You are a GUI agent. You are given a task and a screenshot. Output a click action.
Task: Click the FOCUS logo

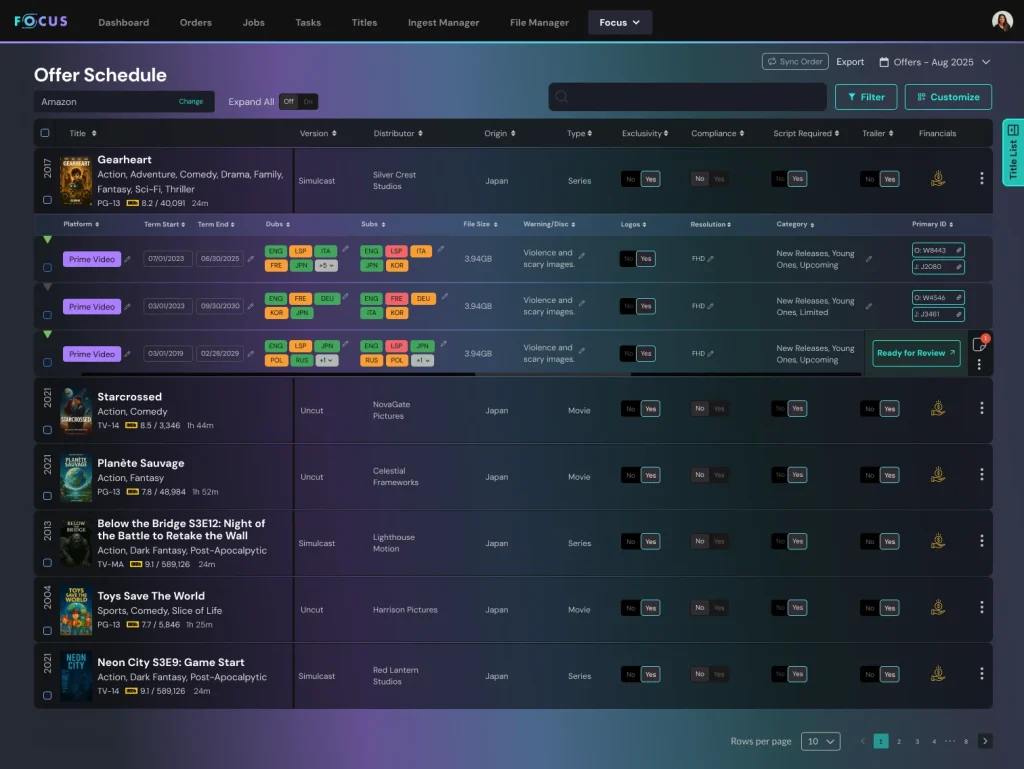coord(41,22)
